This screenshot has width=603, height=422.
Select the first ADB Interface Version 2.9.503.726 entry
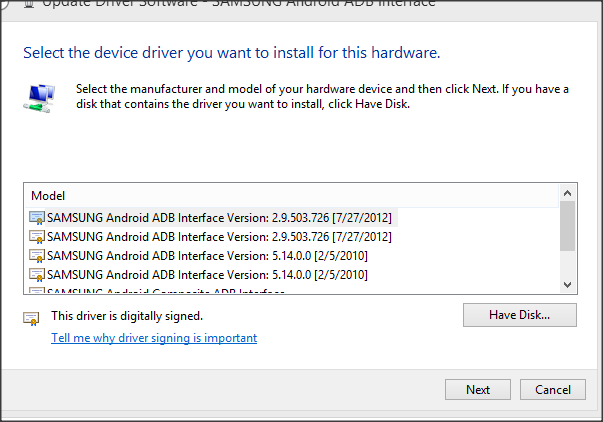[219, 217]
